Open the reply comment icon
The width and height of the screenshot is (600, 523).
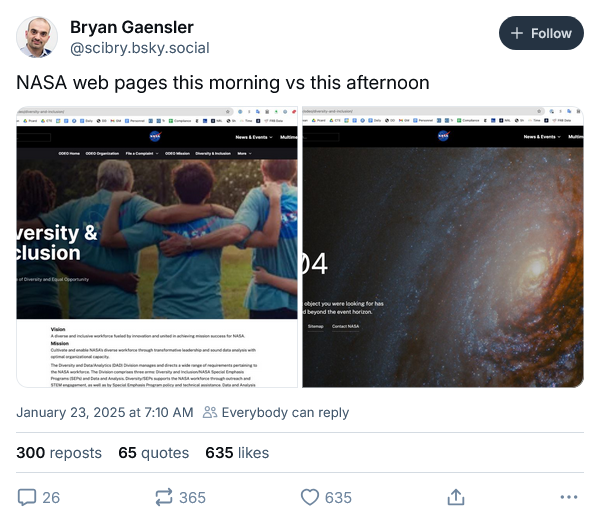pos(27,497)
